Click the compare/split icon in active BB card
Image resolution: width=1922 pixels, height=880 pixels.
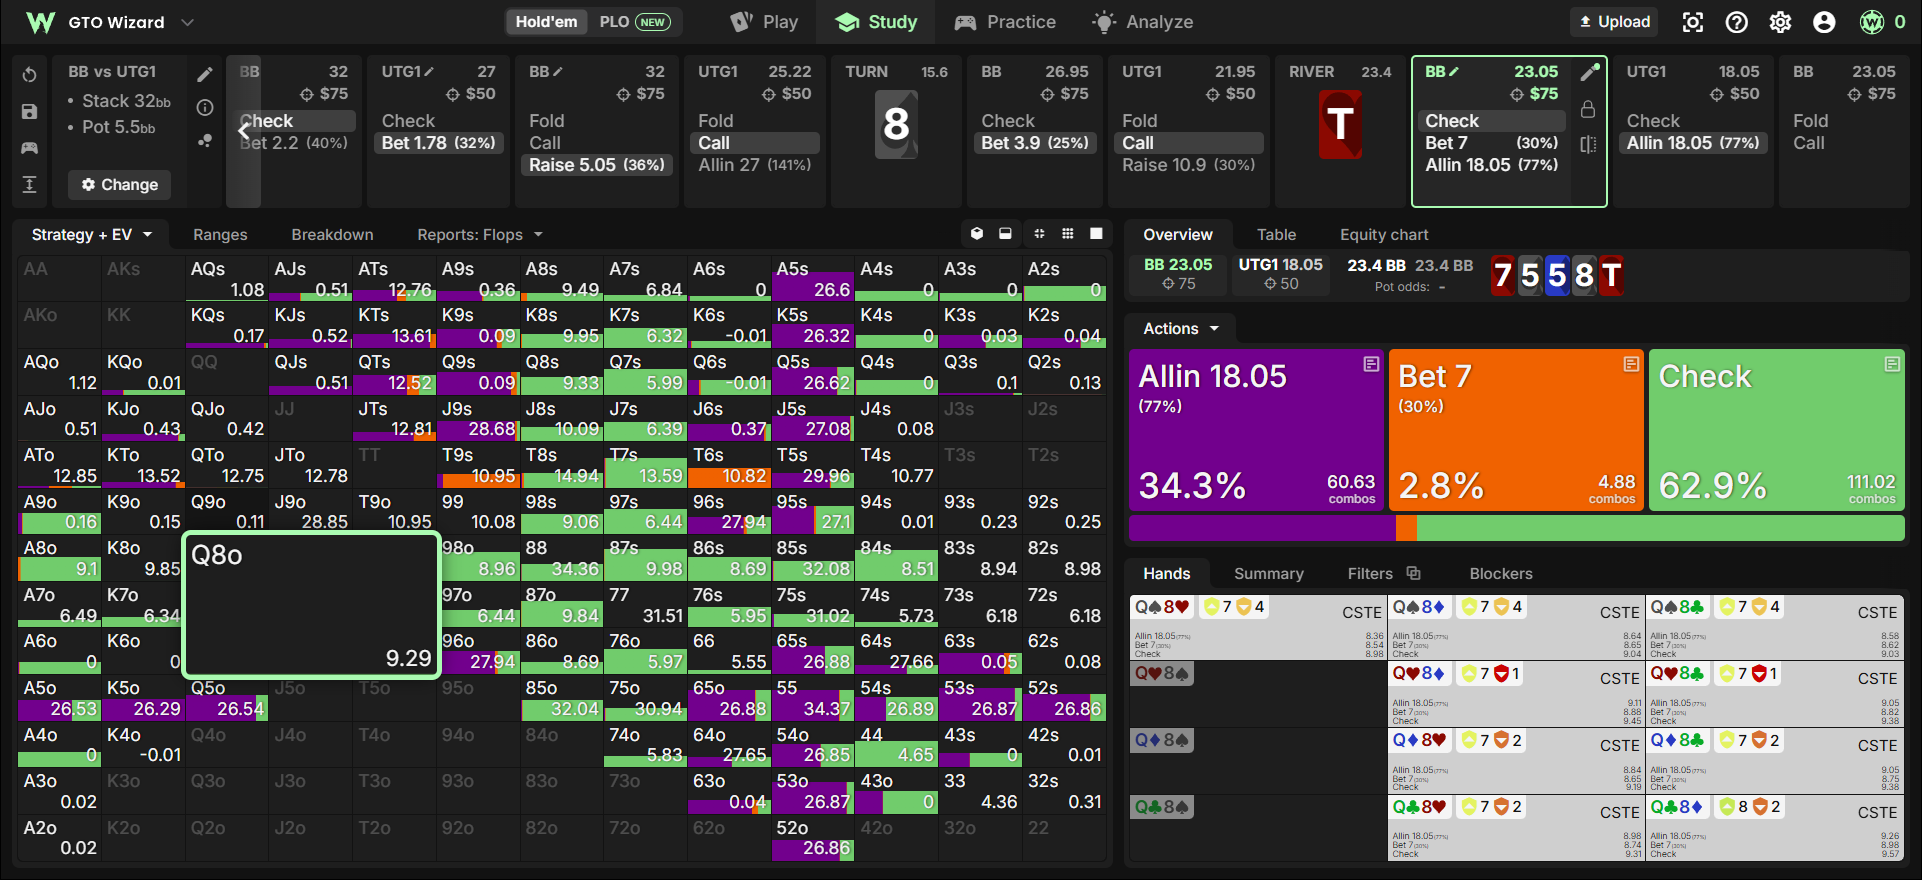click(x=1588, y=145)
